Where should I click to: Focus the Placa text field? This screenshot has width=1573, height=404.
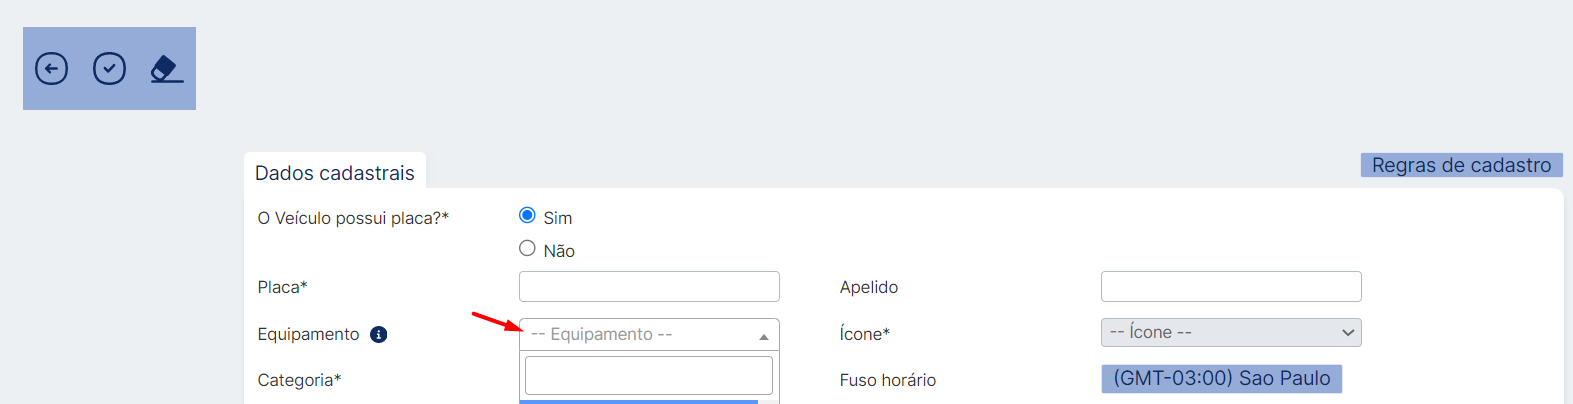coord(648,286)
